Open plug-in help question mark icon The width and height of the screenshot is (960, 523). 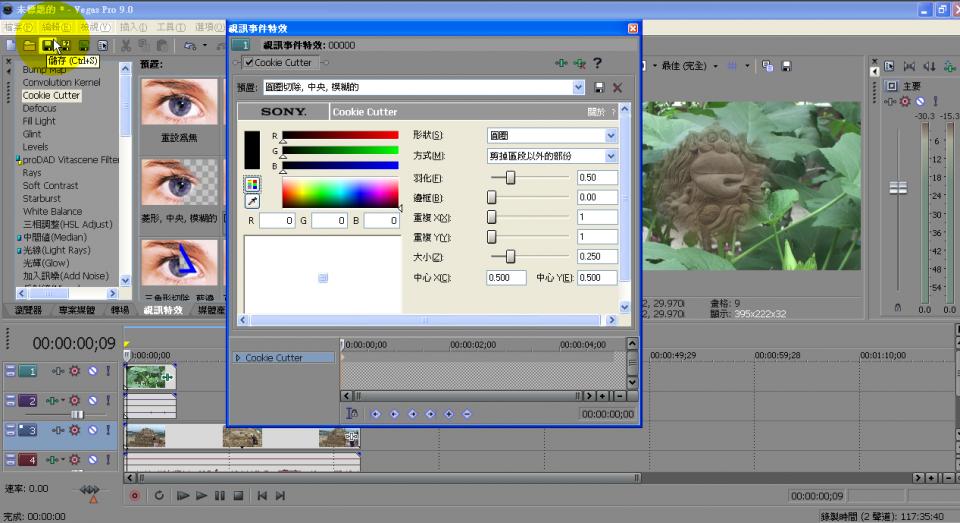click(598, 63)
